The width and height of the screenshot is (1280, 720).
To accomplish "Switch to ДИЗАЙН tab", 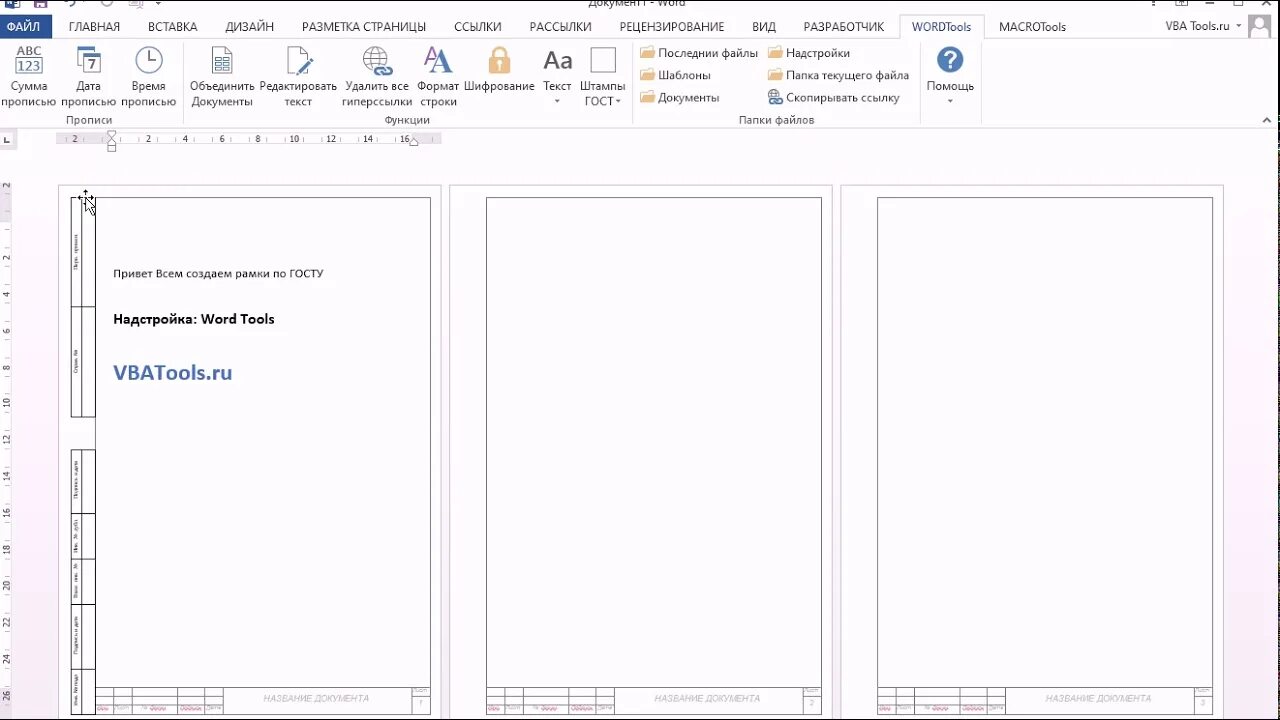I will click(249, 27).
